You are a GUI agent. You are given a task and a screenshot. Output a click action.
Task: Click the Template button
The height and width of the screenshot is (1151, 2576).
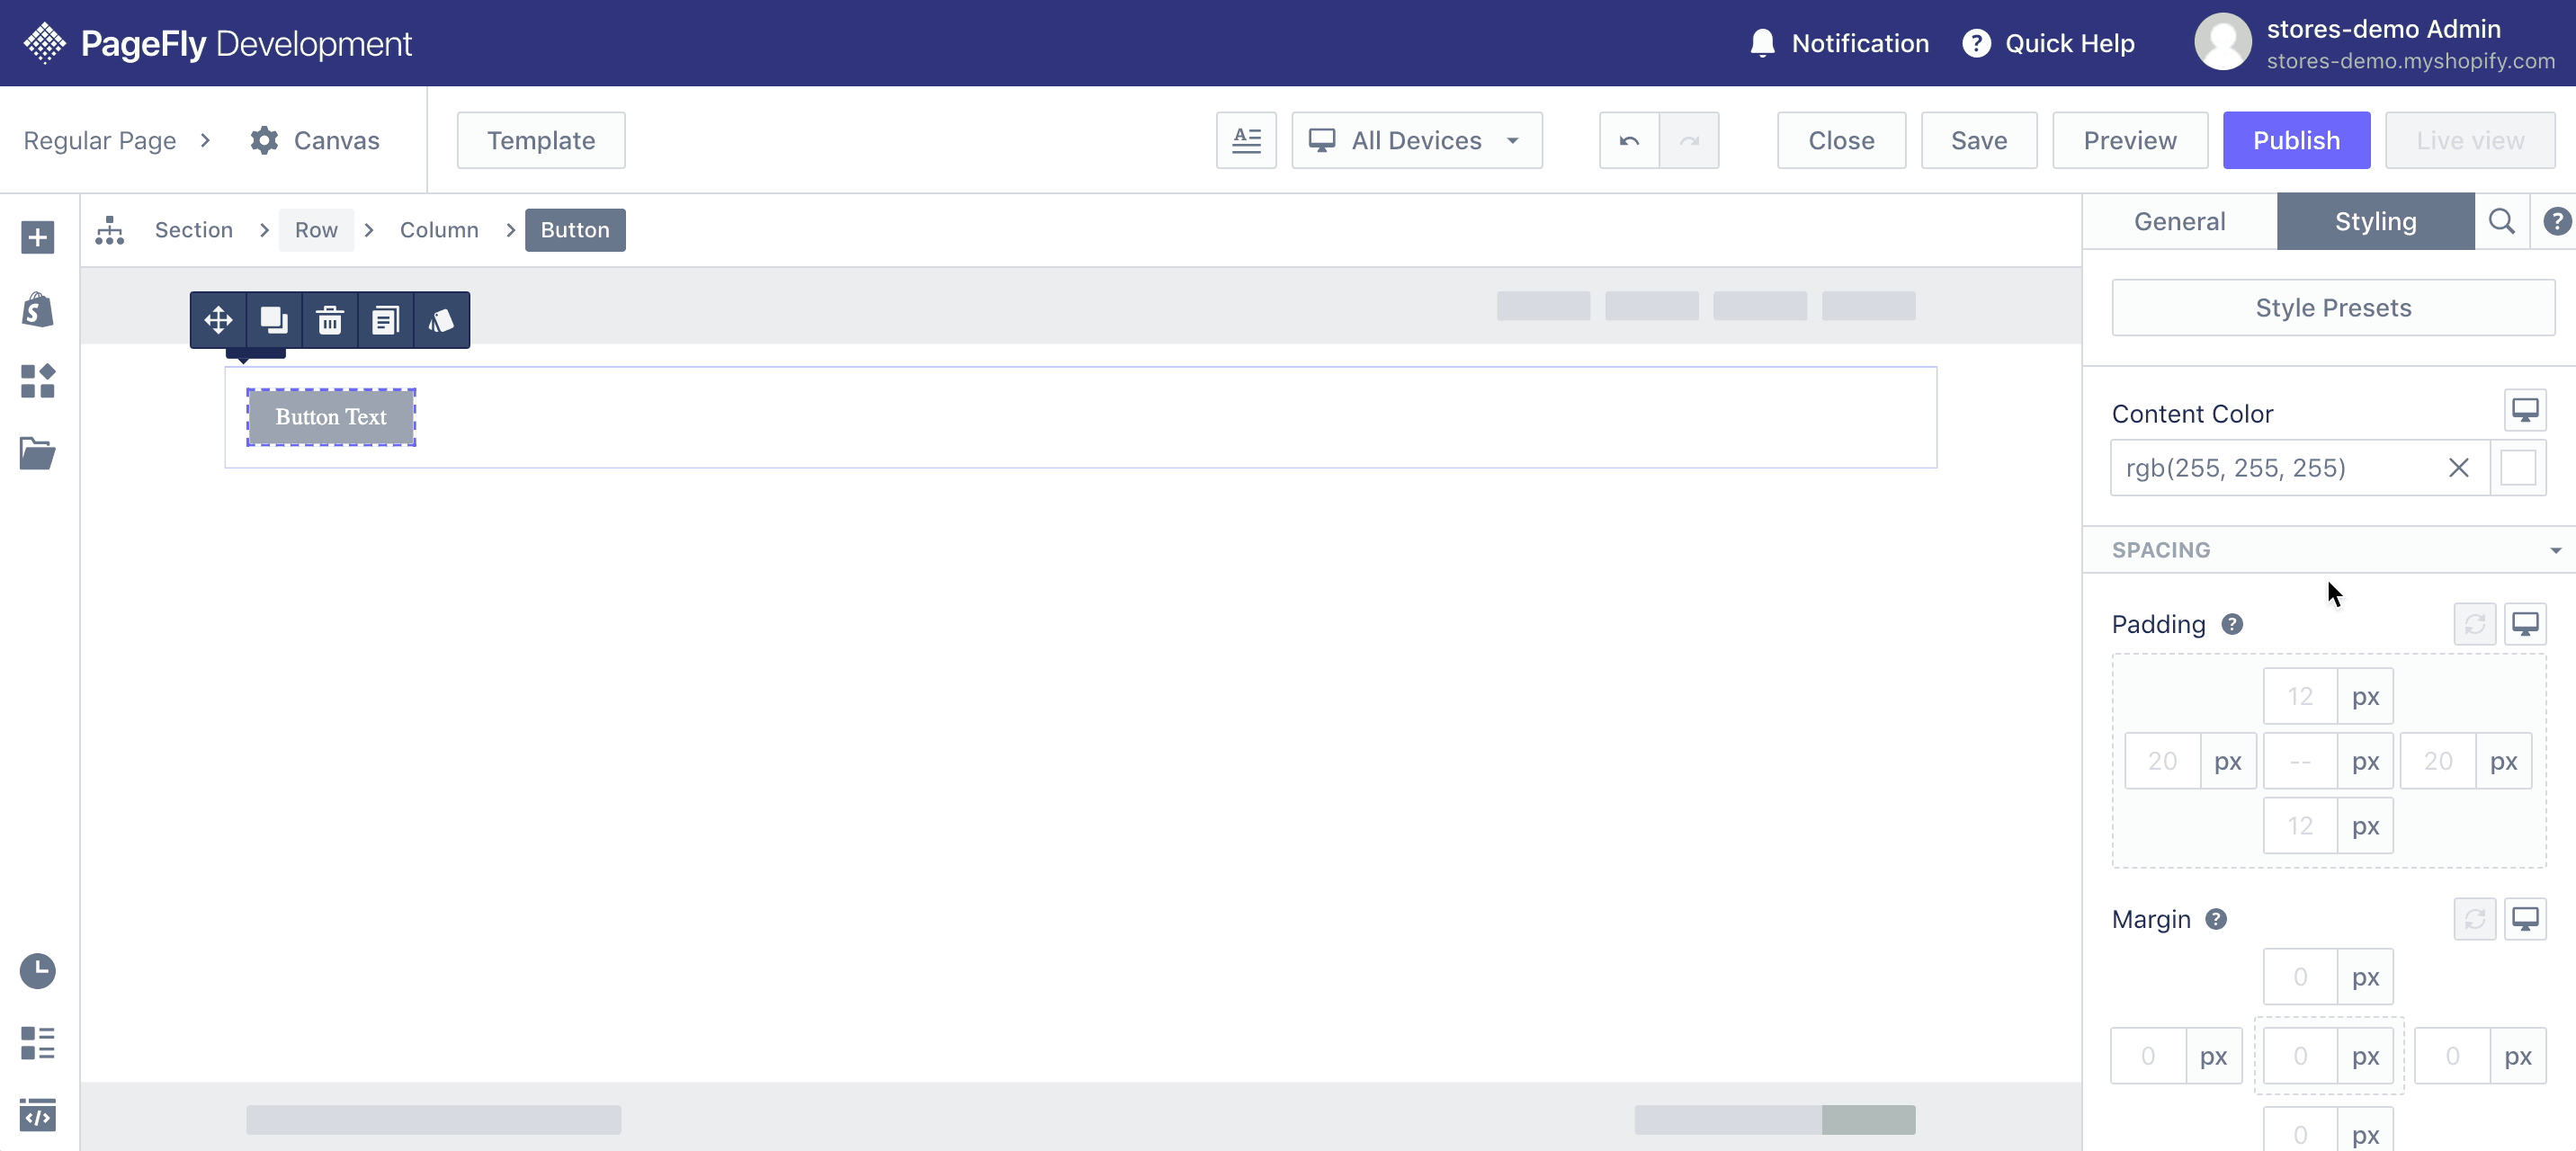coord(541,140)
